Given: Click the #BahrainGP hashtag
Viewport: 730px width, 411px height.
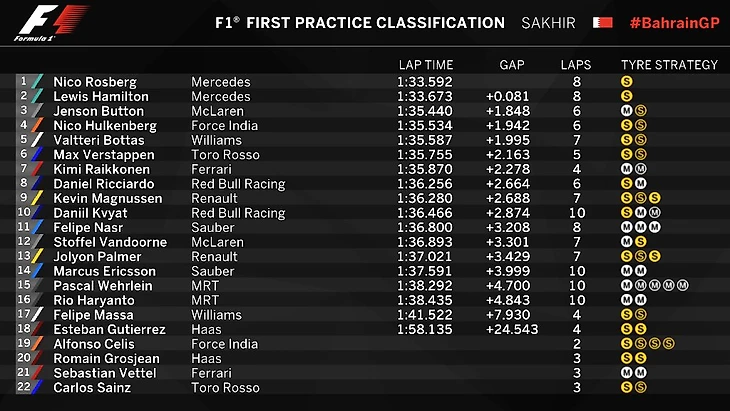Looking at the screenshot, I should point(675,23).
